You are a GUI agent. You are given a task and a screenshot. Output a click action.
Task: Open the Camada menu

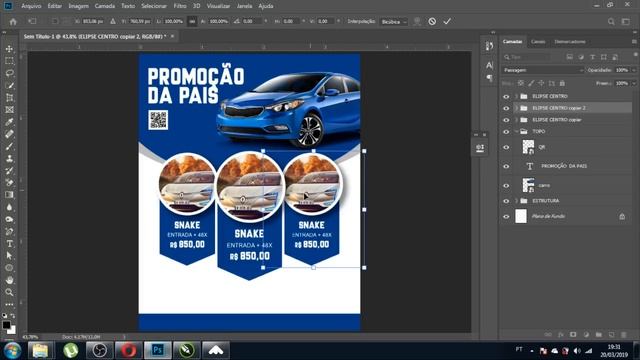pyautogui.click(x=104, y=6)
